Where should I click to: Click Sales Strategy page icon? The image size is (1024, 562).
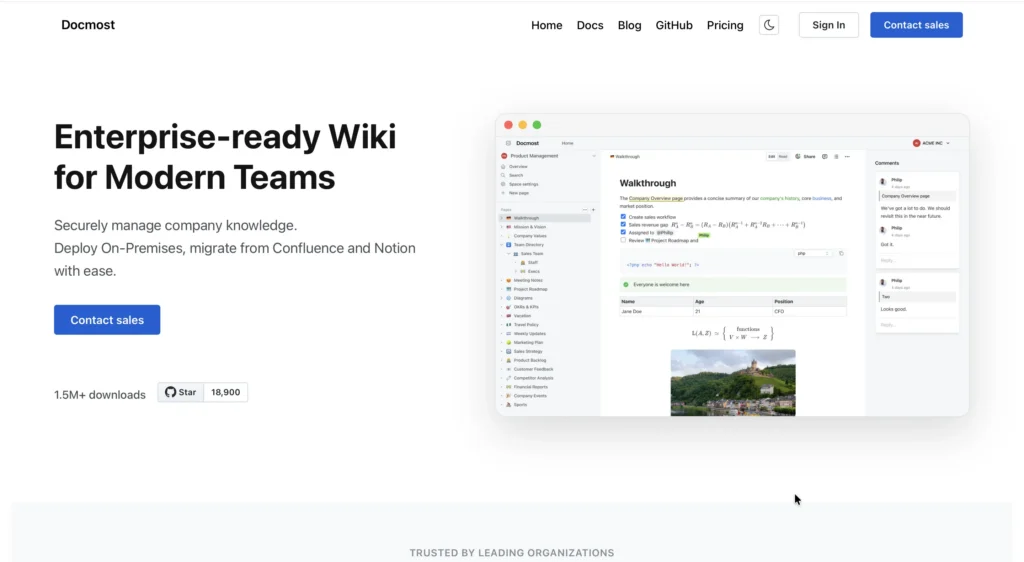[509, 351]
